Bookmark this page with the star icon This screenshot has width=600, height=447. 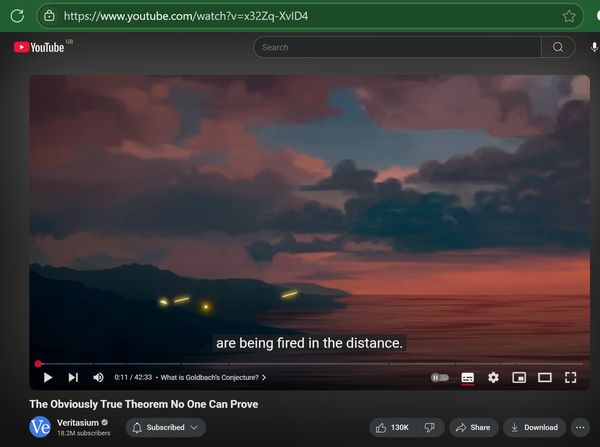pyautogui.click(x=569, y=16)
